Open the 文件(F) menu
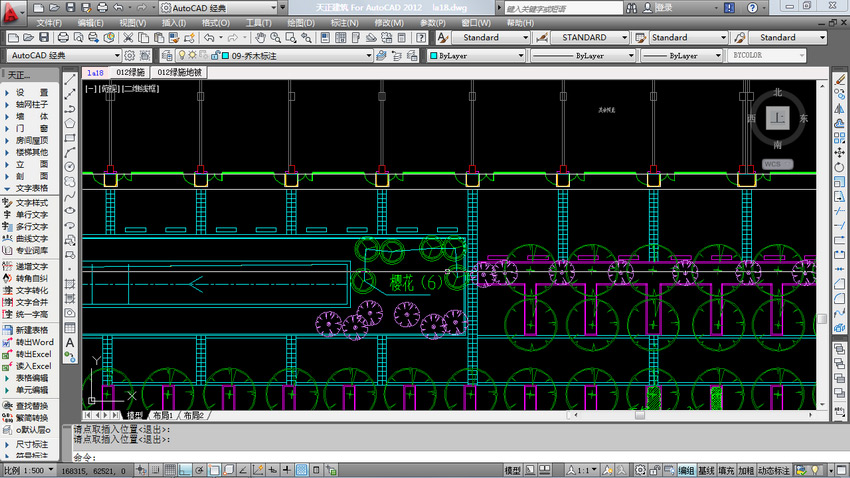 tap(49, 23)
